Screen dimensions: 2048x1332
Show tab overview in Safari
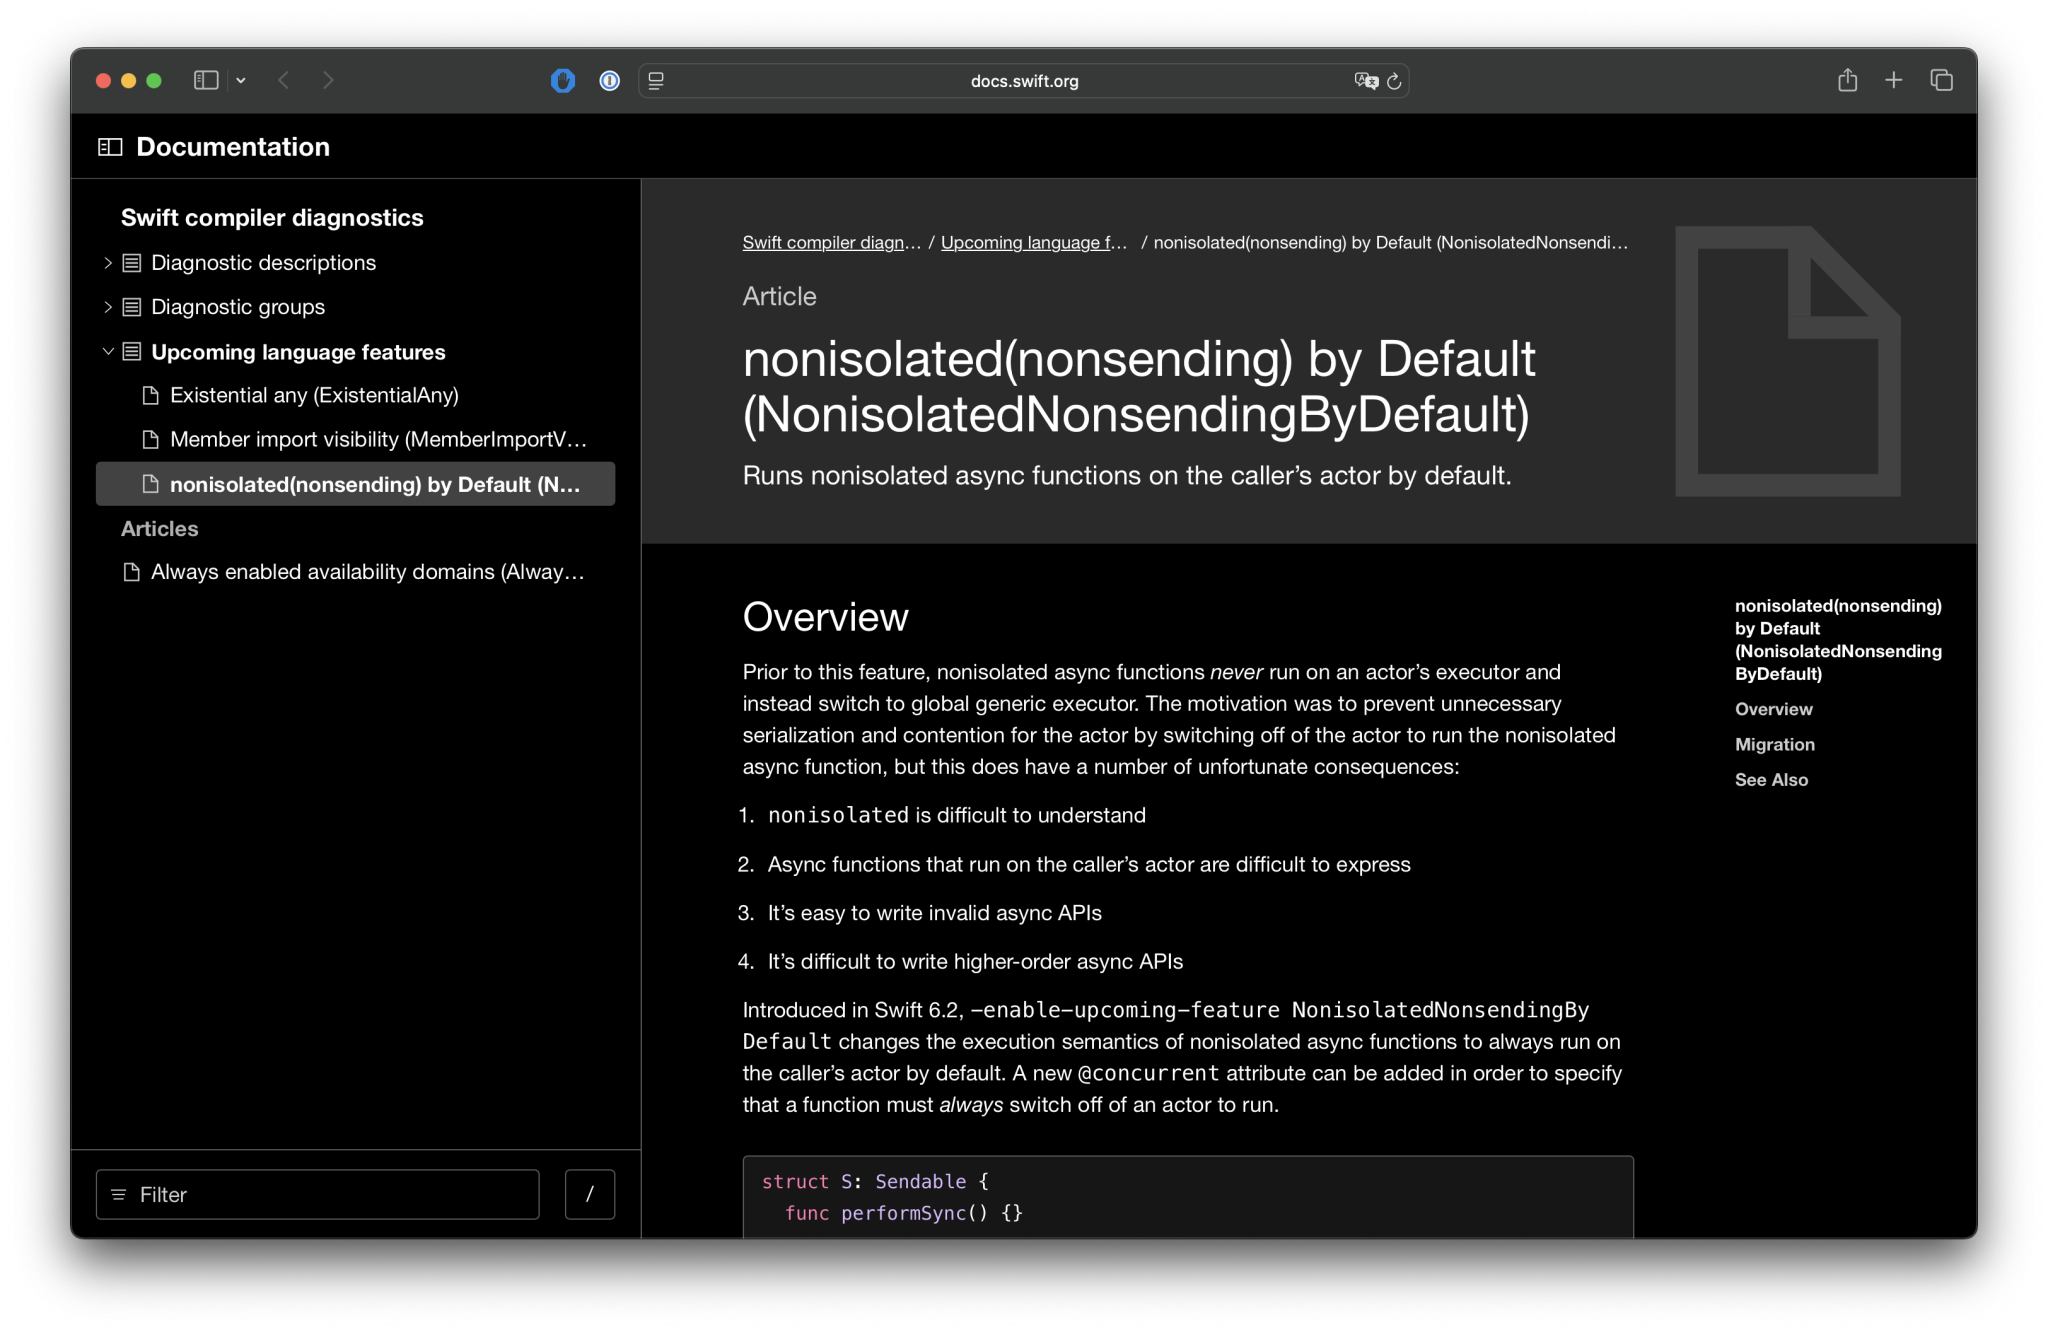(x=1941, y=80)
